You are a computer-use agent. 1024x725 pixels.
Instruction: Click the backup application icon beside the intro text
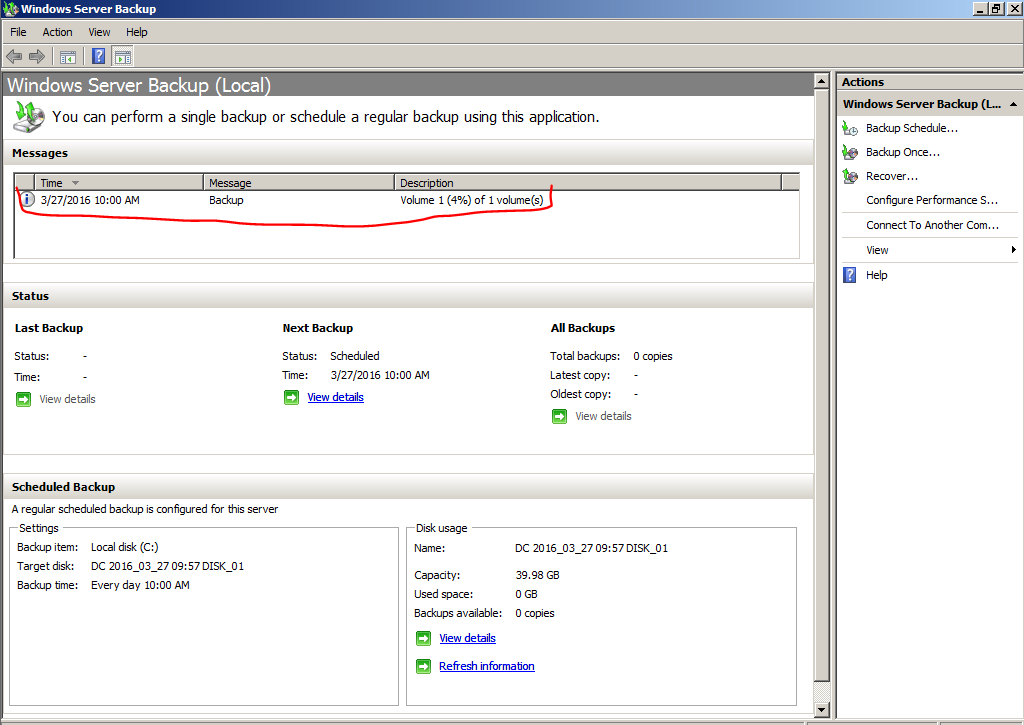[29, 117]
